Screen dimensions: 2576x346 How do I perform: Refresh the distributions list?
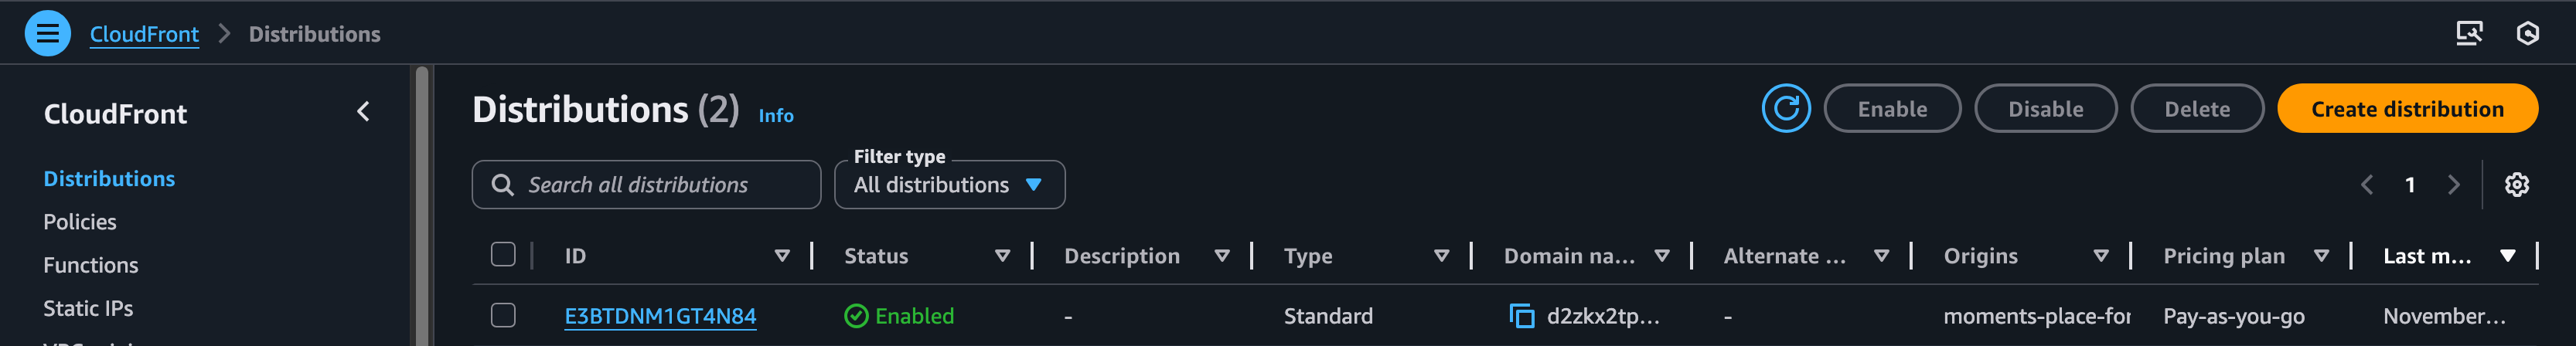pos(1785,109)
